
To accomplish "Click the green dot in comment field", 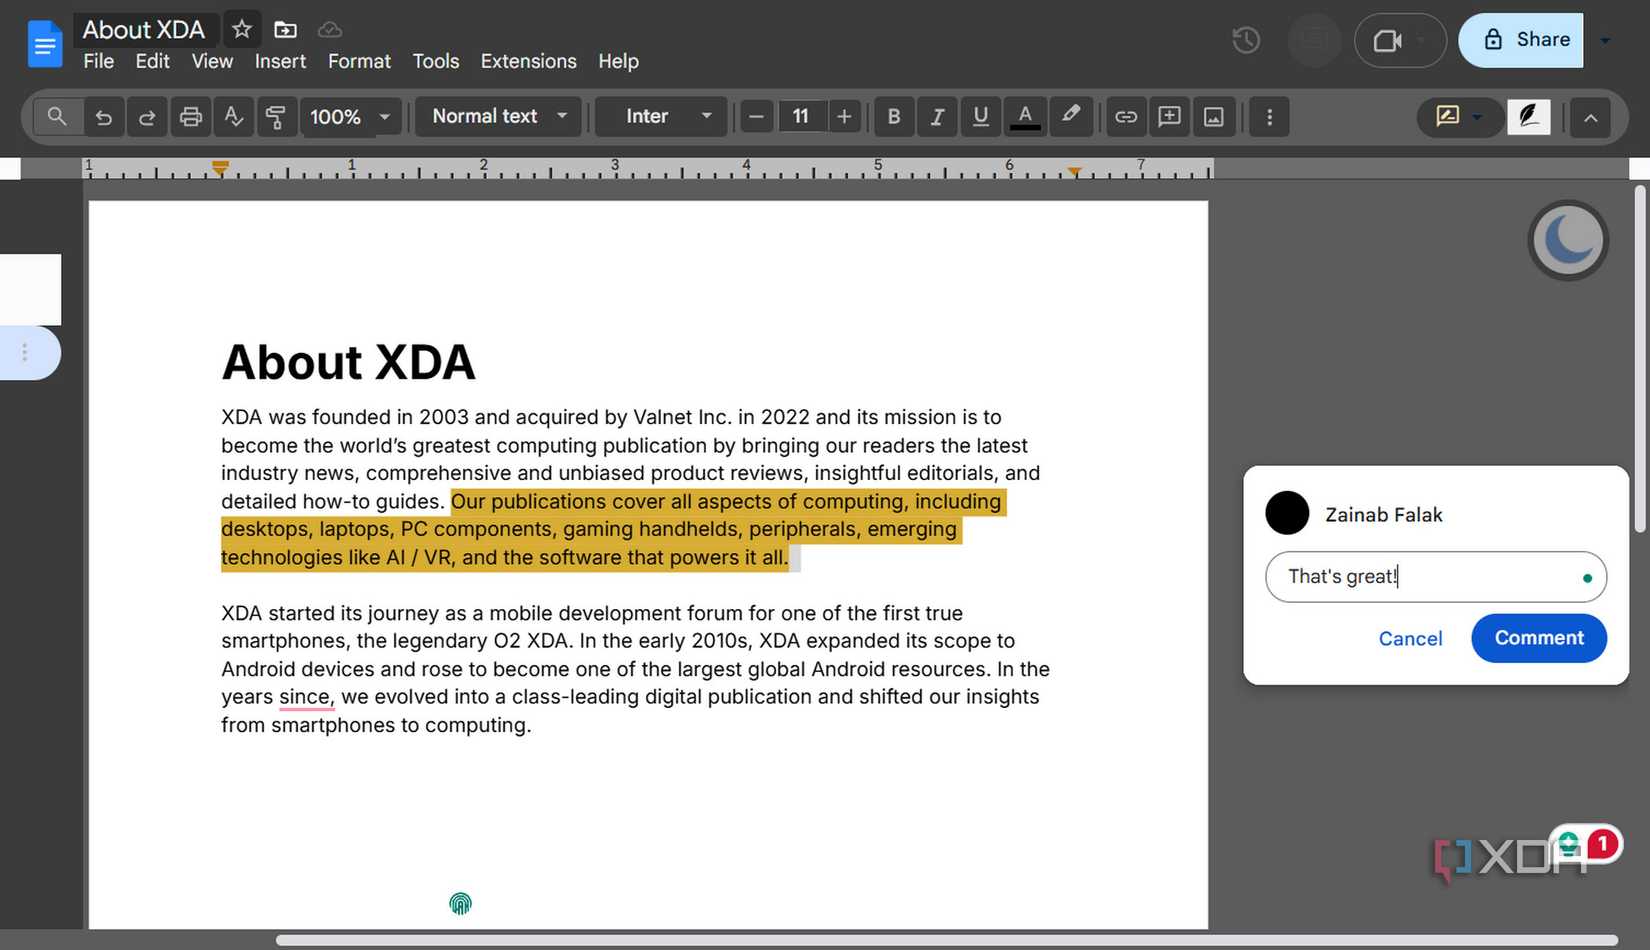I will coord(1587,578).
